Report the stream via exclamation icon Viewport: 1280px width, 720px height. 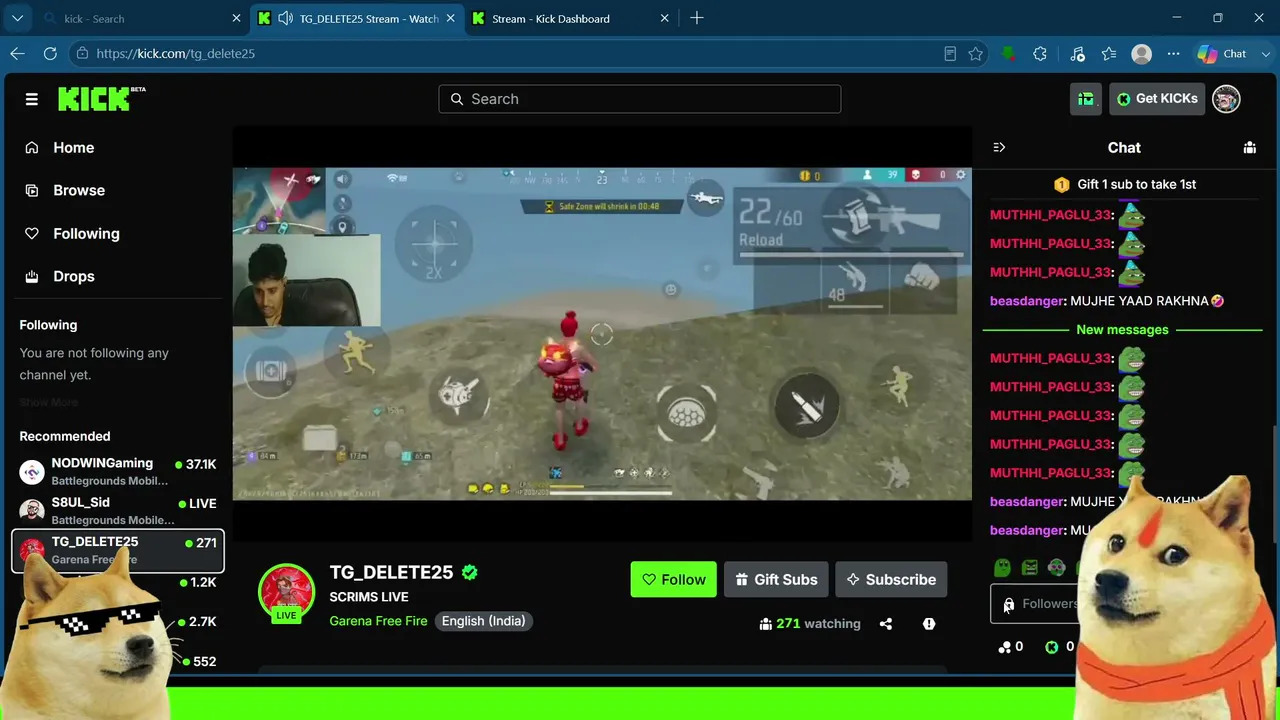click(x=929, y=624)
